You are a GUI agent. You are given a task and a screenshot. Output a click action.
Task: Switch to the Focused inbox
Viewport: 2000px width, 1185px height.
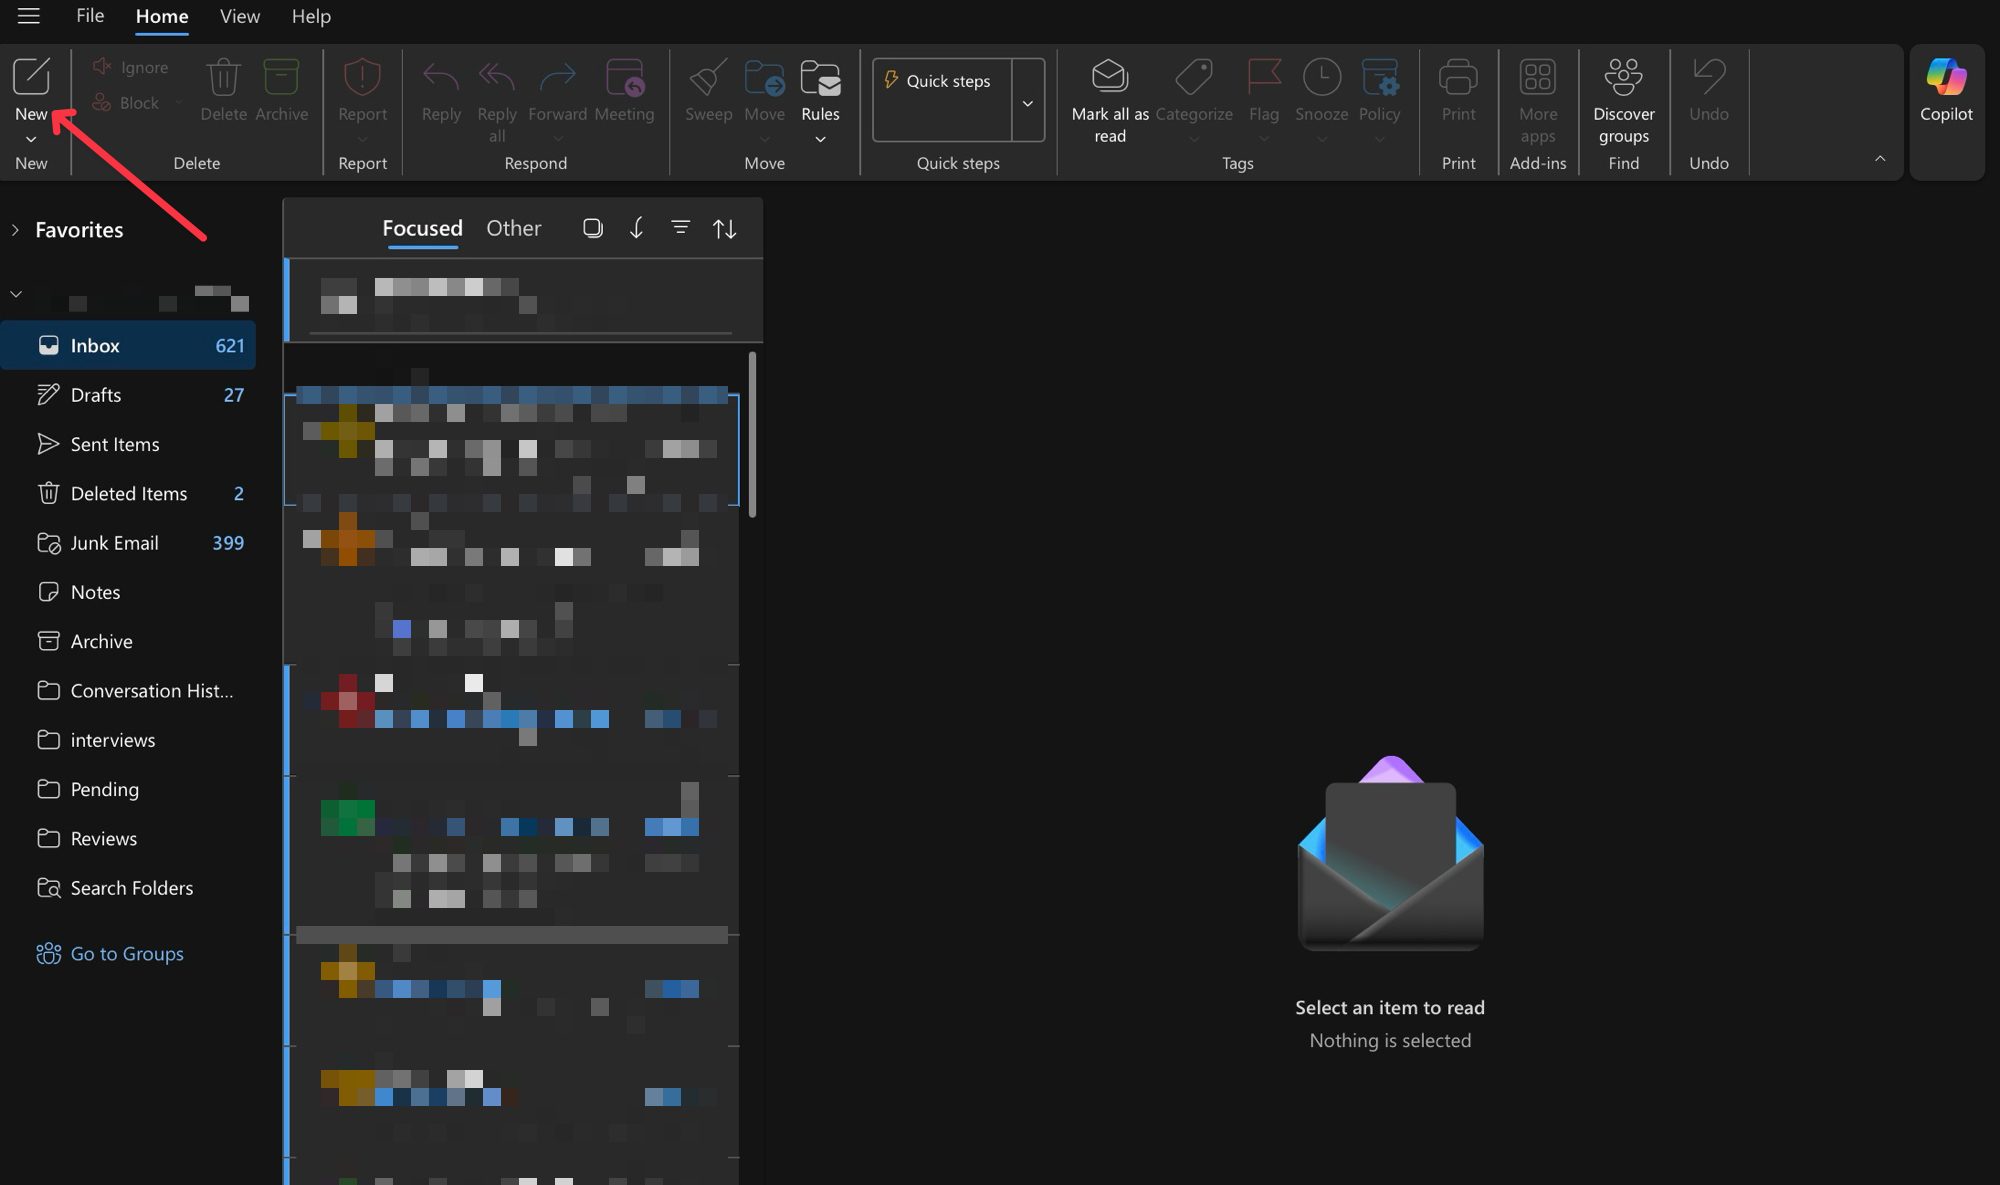pos(422,228)
